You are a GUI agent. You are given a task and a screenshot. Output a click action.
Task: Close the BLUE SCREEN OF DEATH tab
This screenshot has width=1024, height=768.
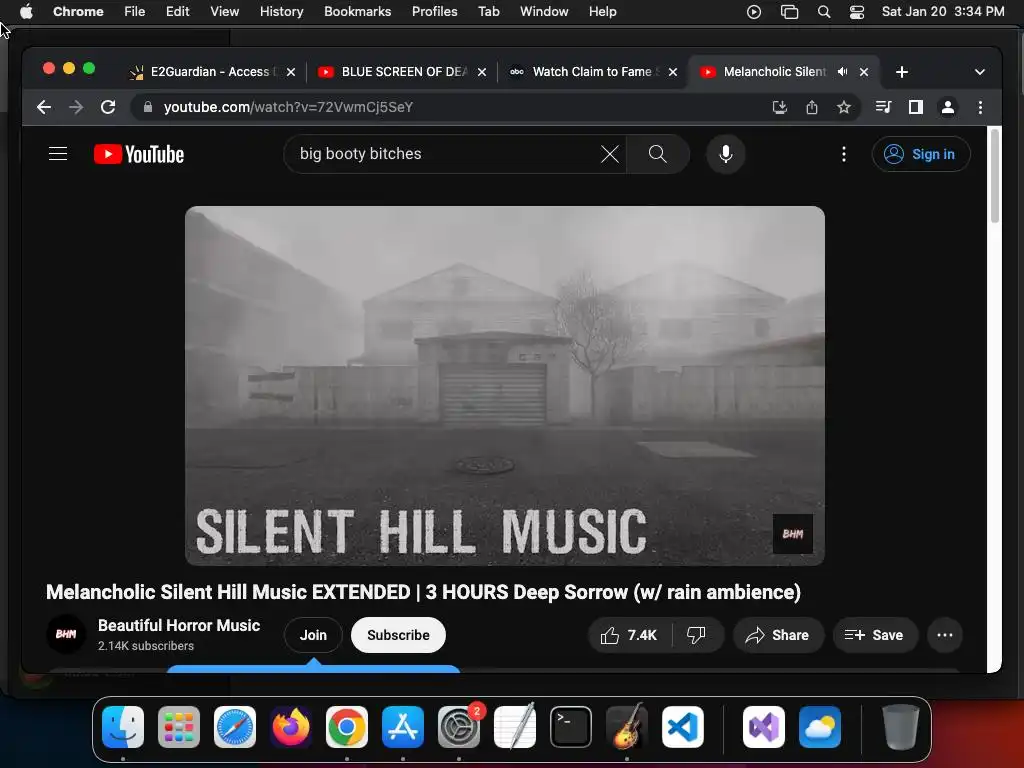[481, 72]
